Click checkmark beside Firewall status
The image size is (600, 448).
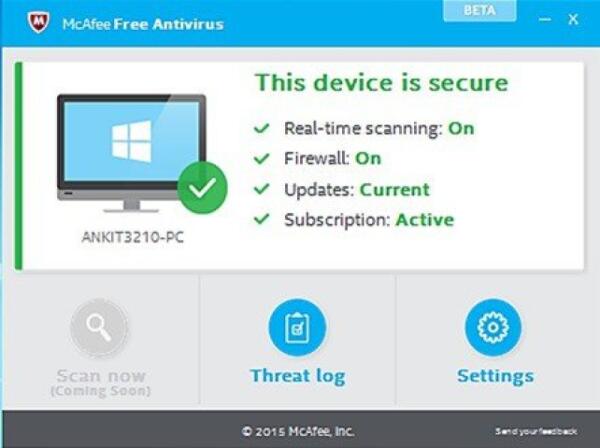[x=262, y=158]
